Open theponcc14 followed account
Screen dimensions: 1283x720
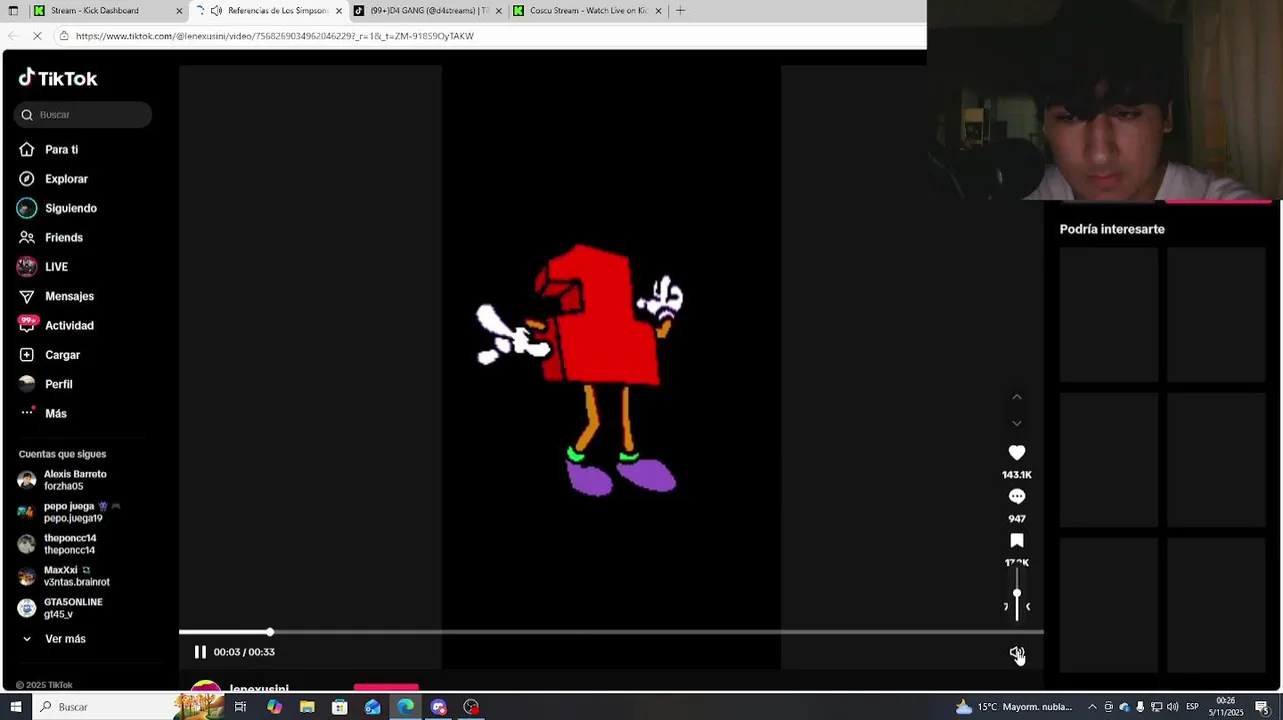pos(70,544)
